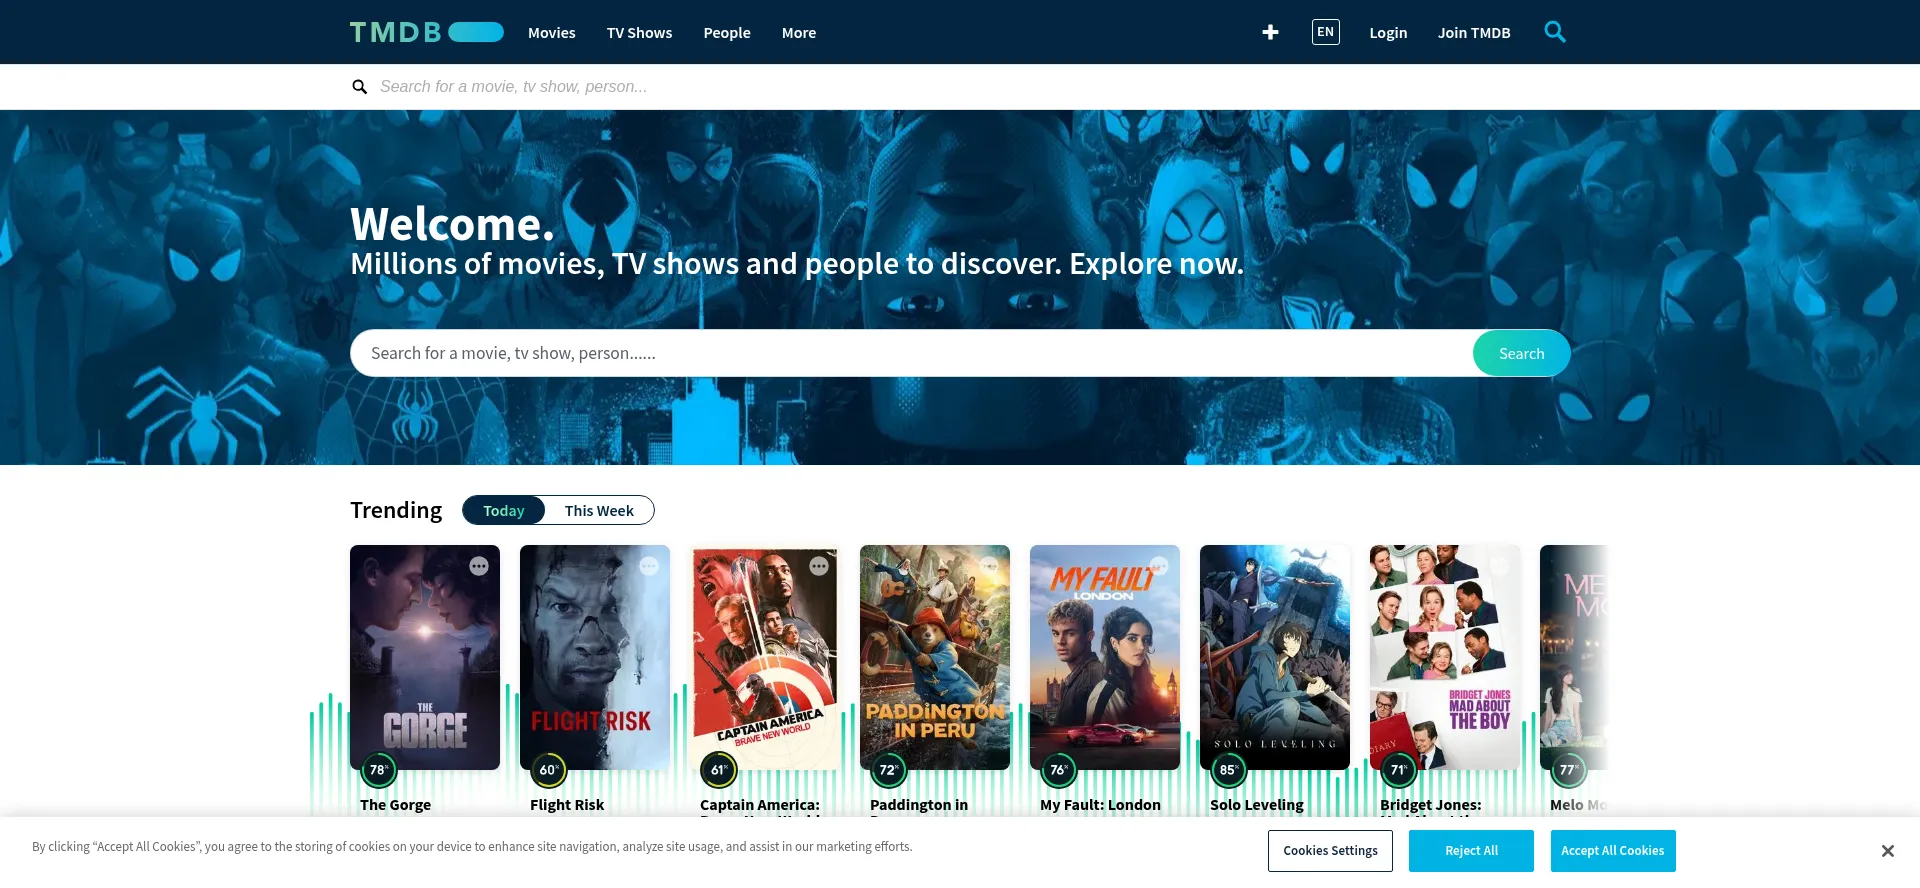Click My Fault: London 76% score badge
This screenshot has height=888, width=1920.
(x=1059, y=770)
